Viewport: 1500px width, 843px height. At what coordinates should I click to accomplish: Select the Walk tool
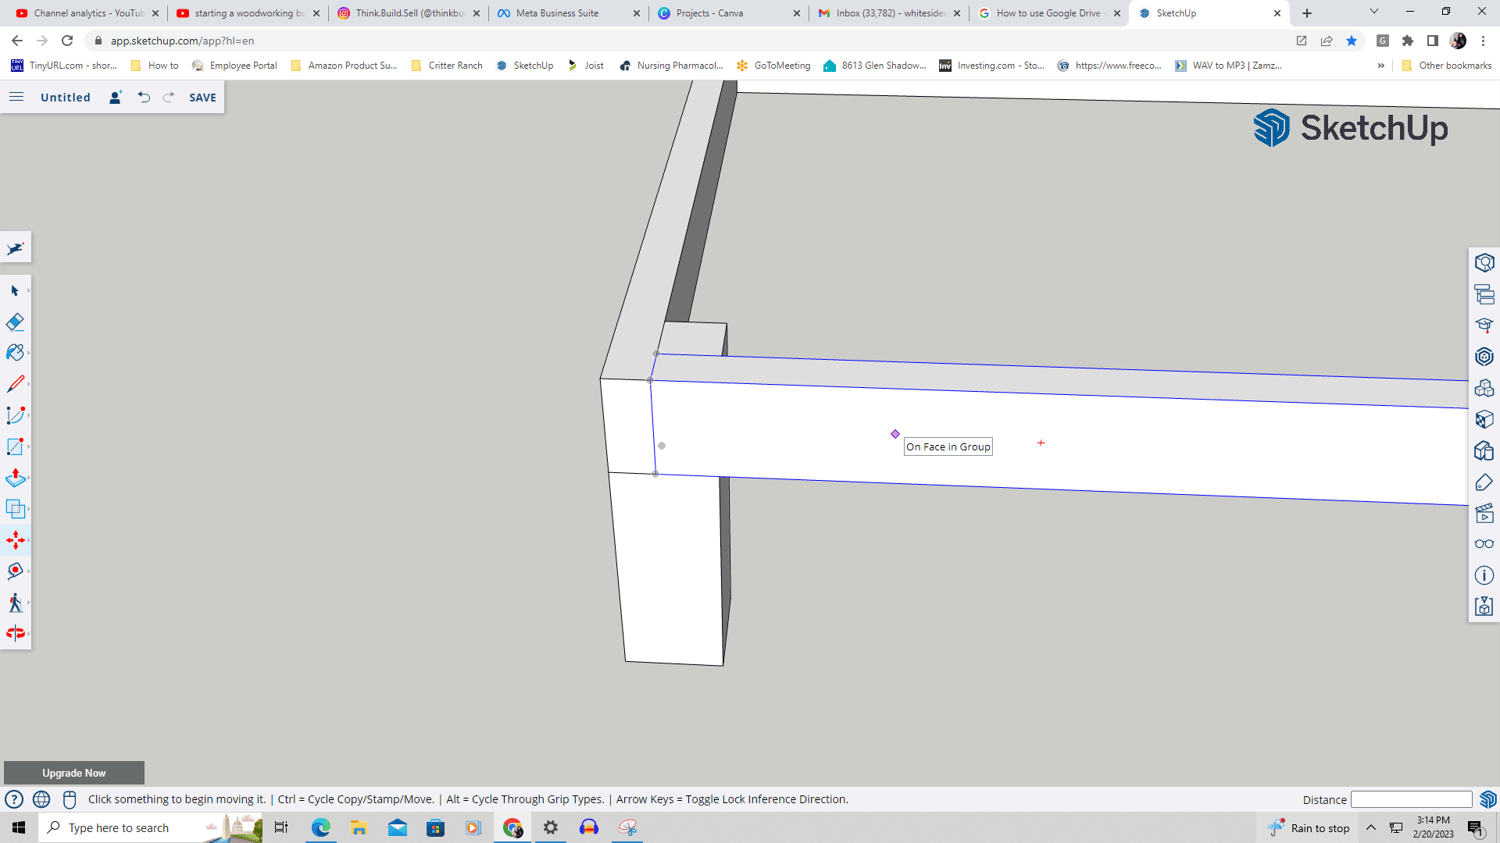(x=15, y=602)
